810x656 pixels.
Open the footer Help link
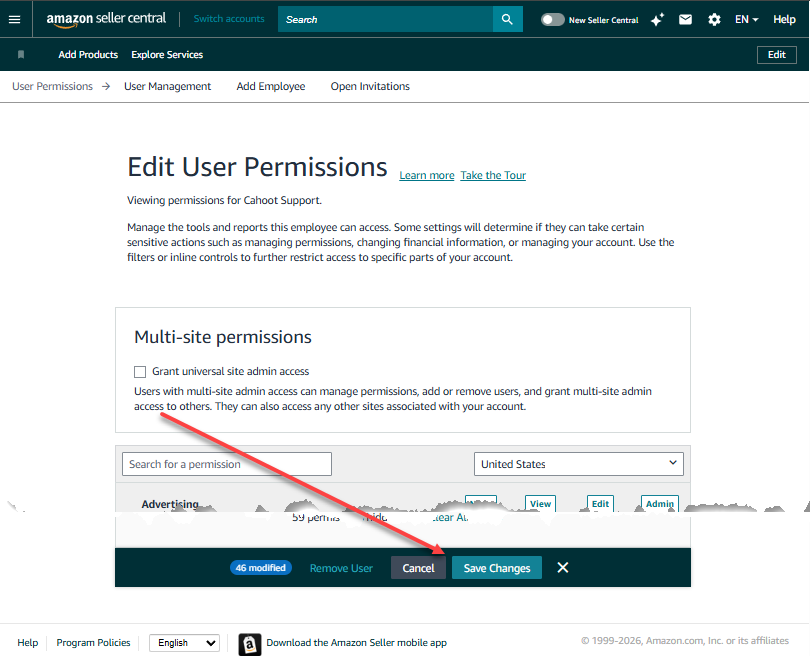27,643
